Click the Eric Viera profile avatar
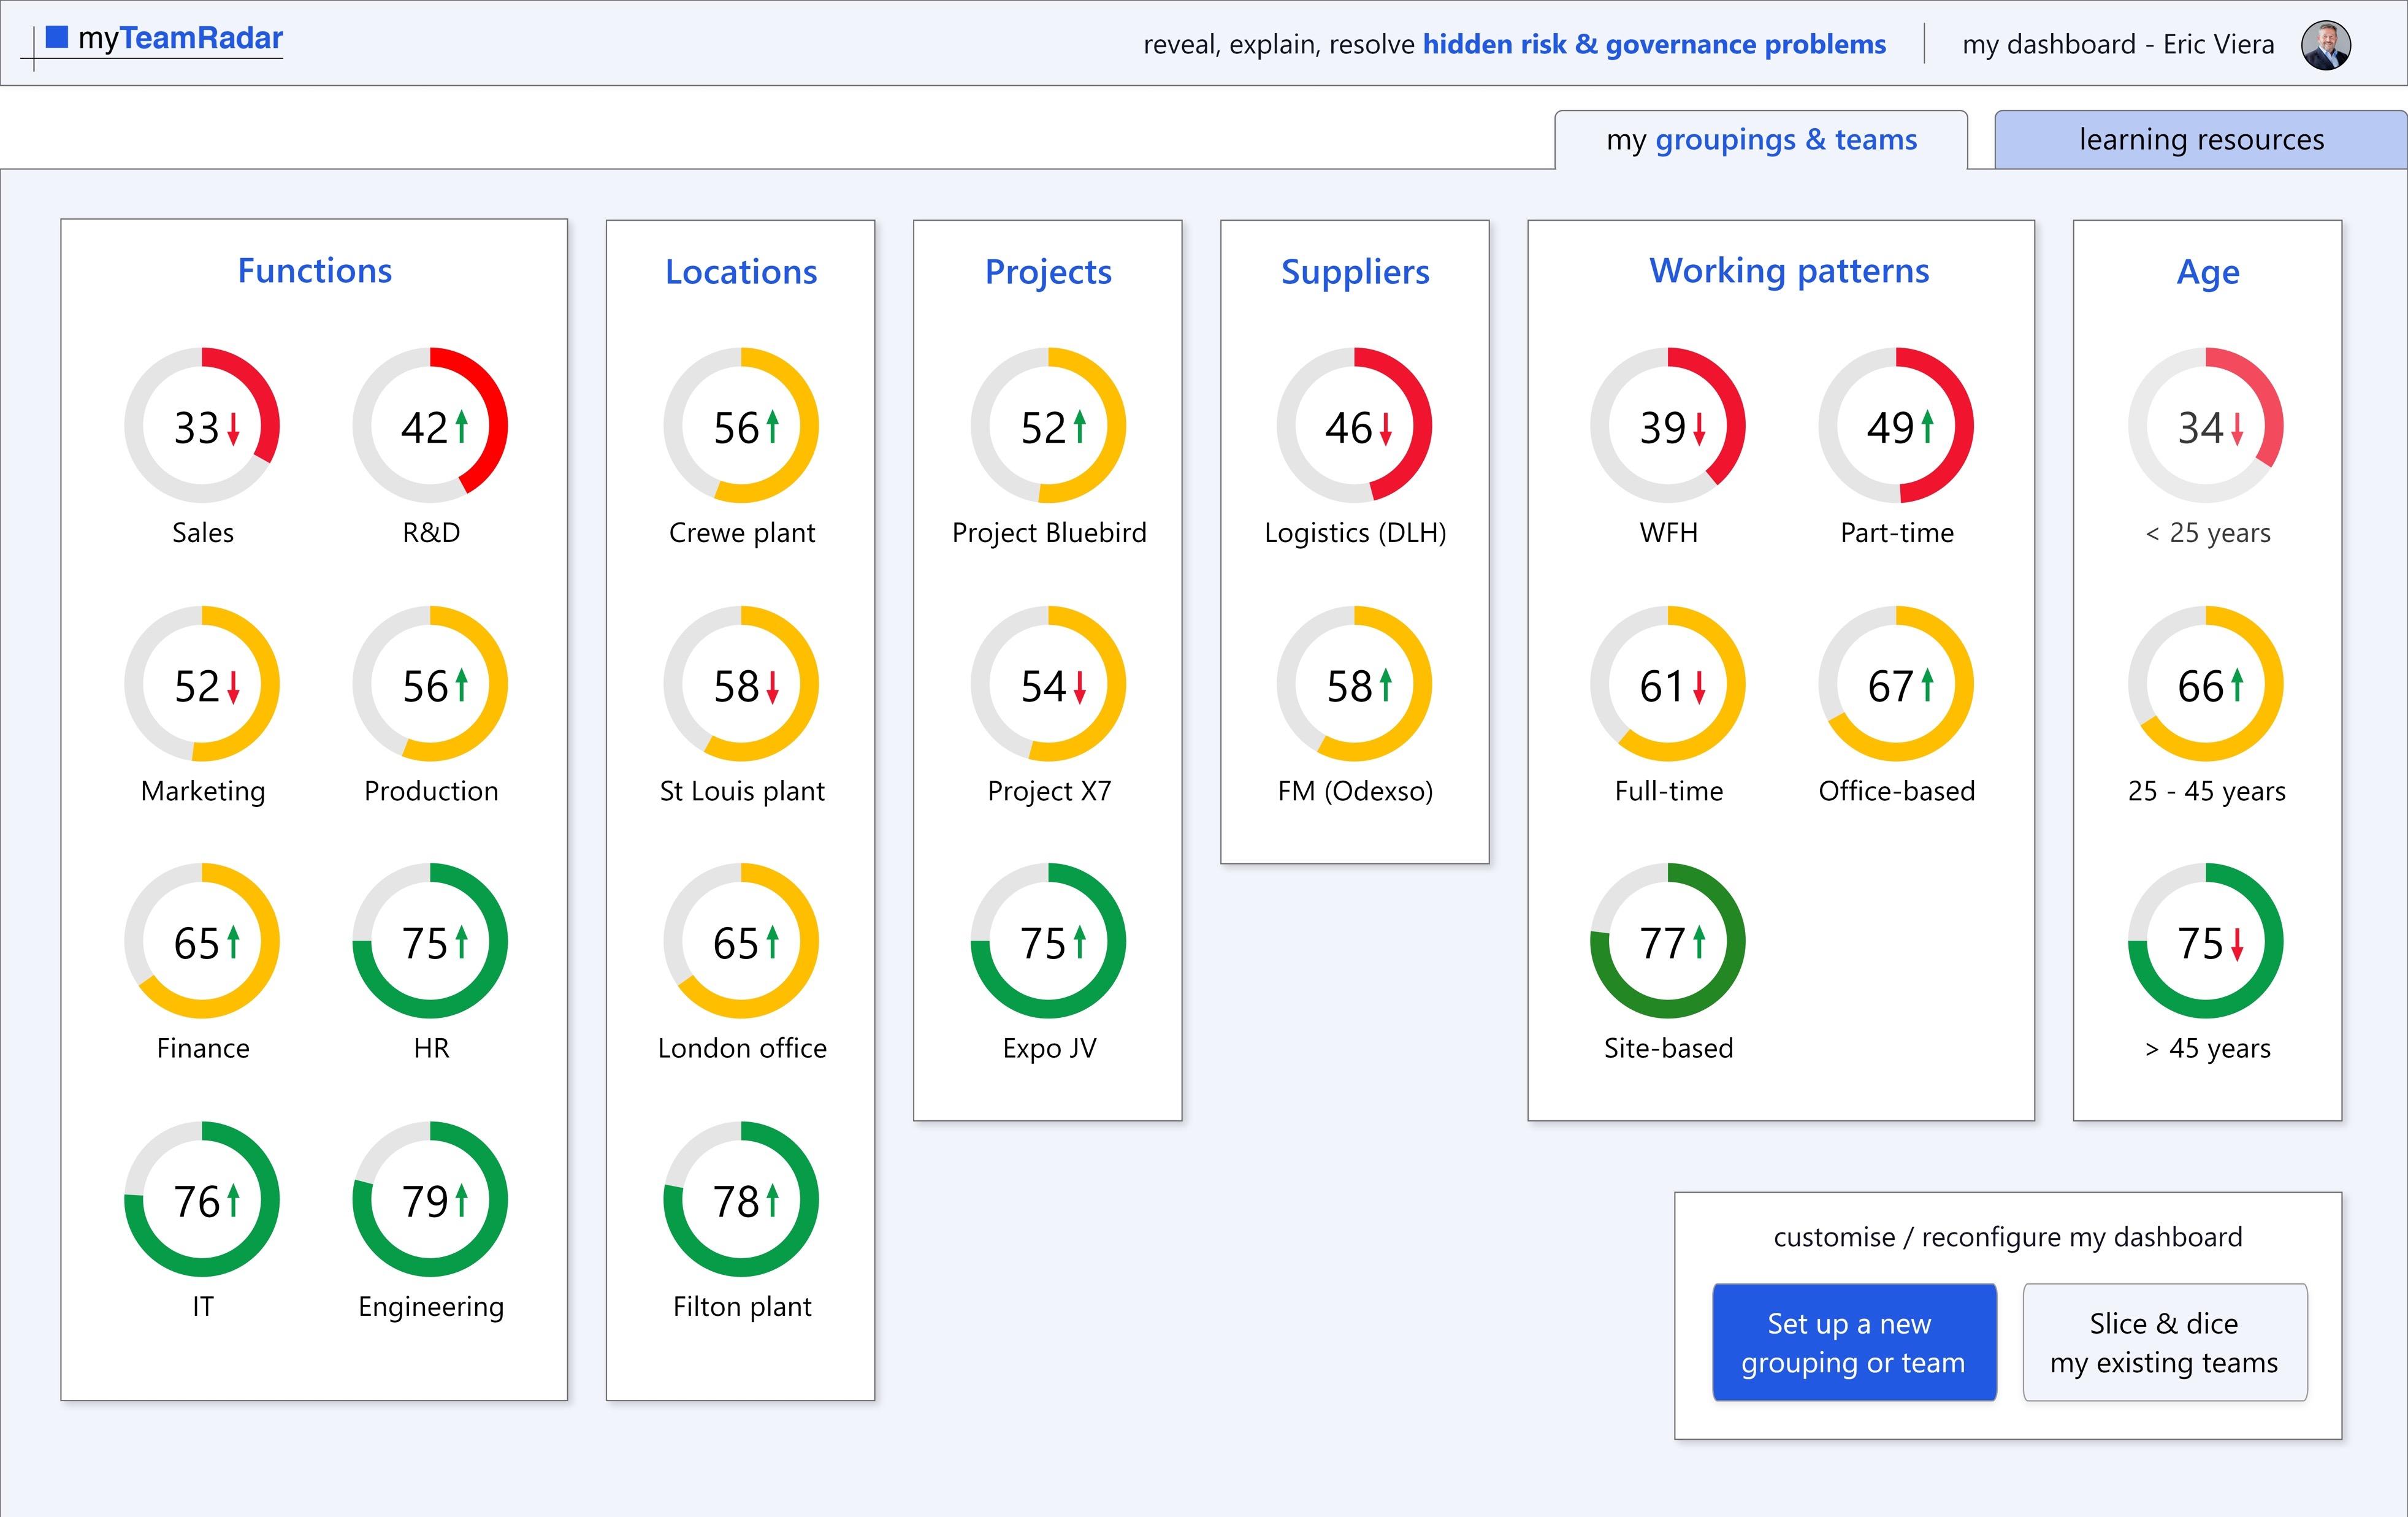 2325,45
